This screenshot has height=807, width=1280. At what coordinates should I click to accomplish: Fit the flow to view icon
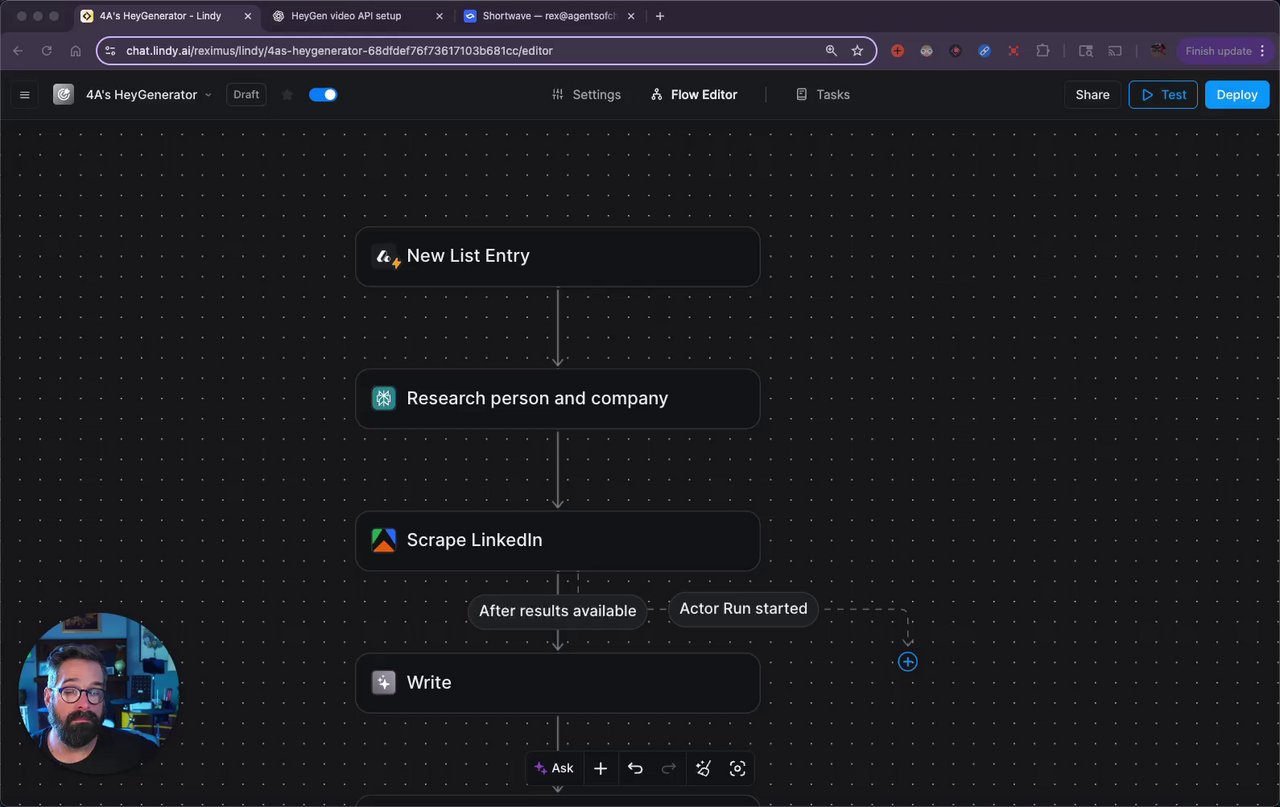tap(738, 768)
